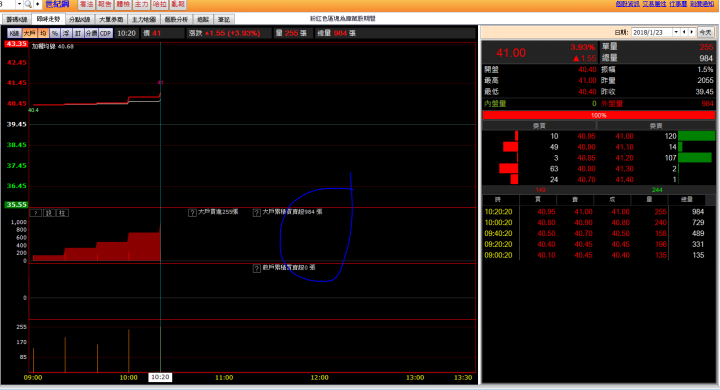Viewport: 720px width, 390px height.
Task: Go to next date with right arrow
Action: point(692,32)
